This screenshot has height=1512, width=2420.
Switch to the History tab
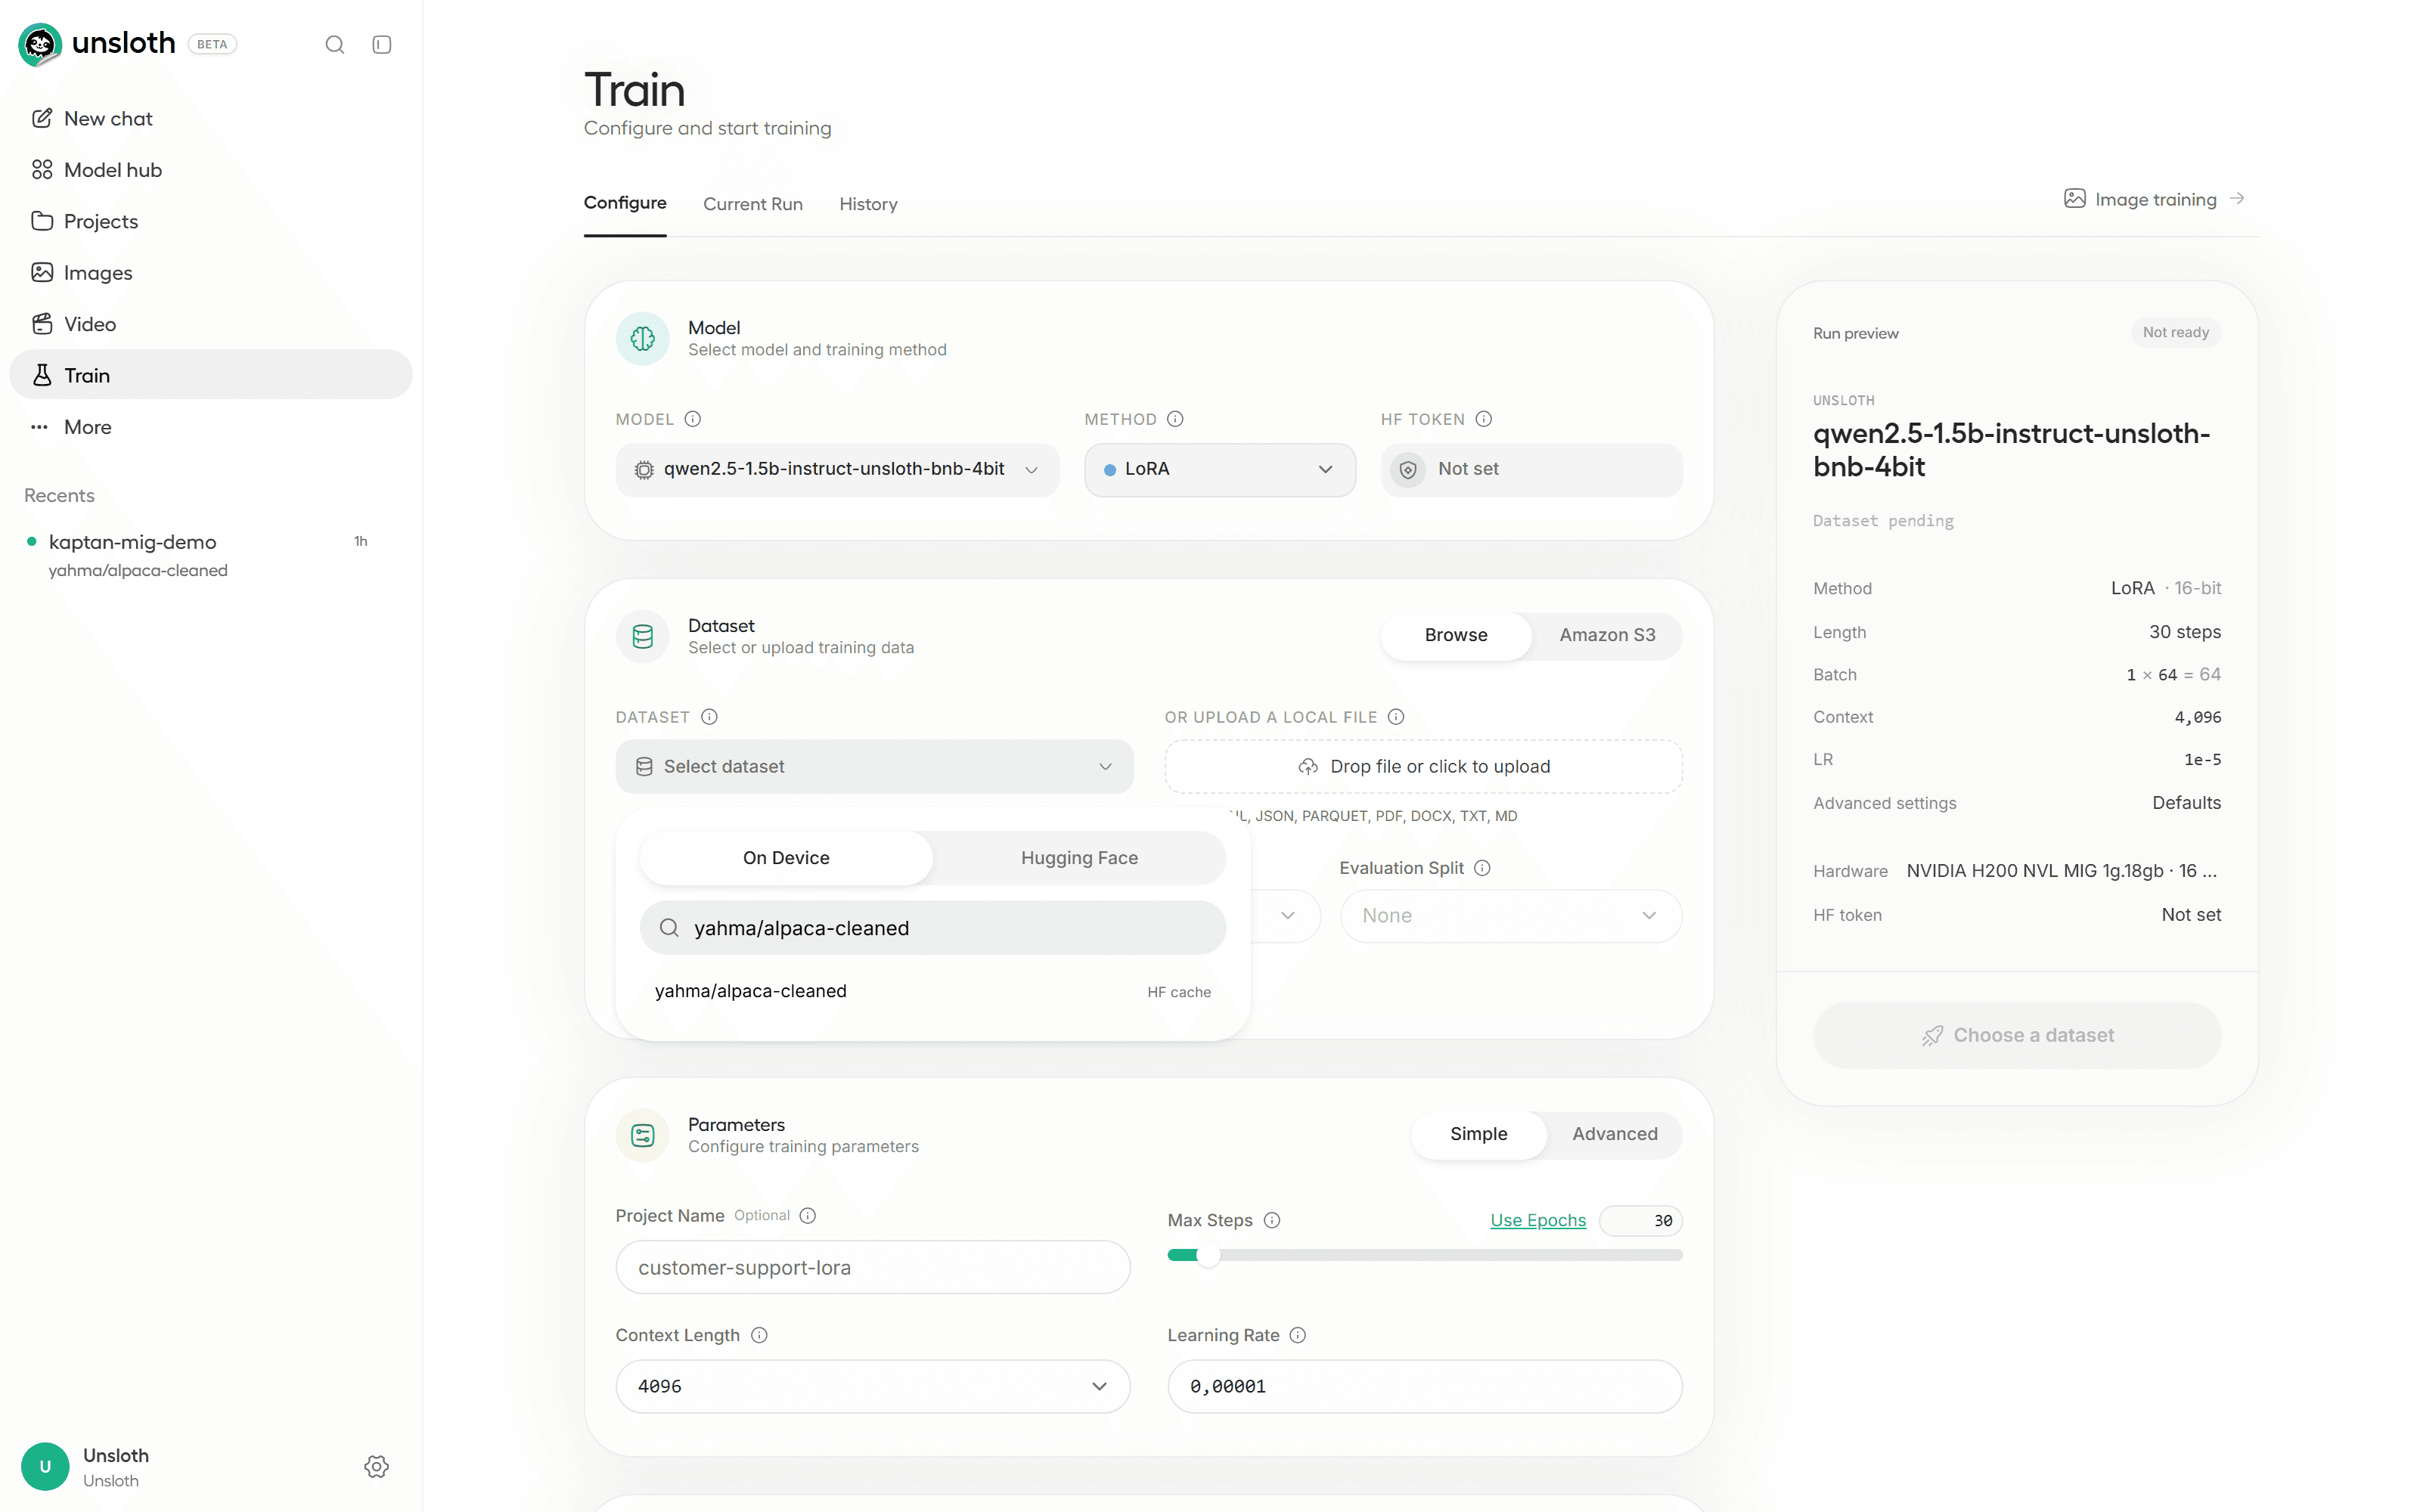coord(868,204)
